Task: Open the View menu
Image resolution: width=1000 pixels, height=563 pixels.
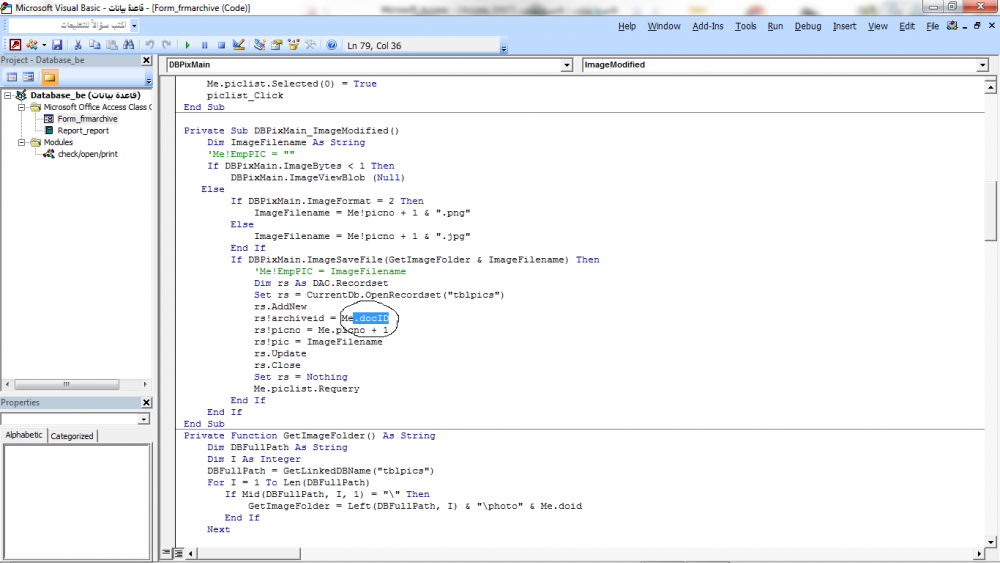Action: 878,26
